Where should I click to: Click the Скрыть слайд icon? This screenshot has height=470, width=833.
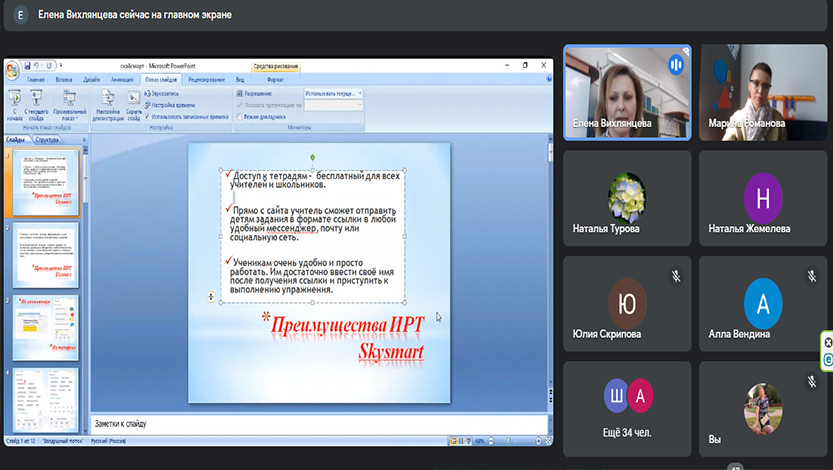(134, 102)
